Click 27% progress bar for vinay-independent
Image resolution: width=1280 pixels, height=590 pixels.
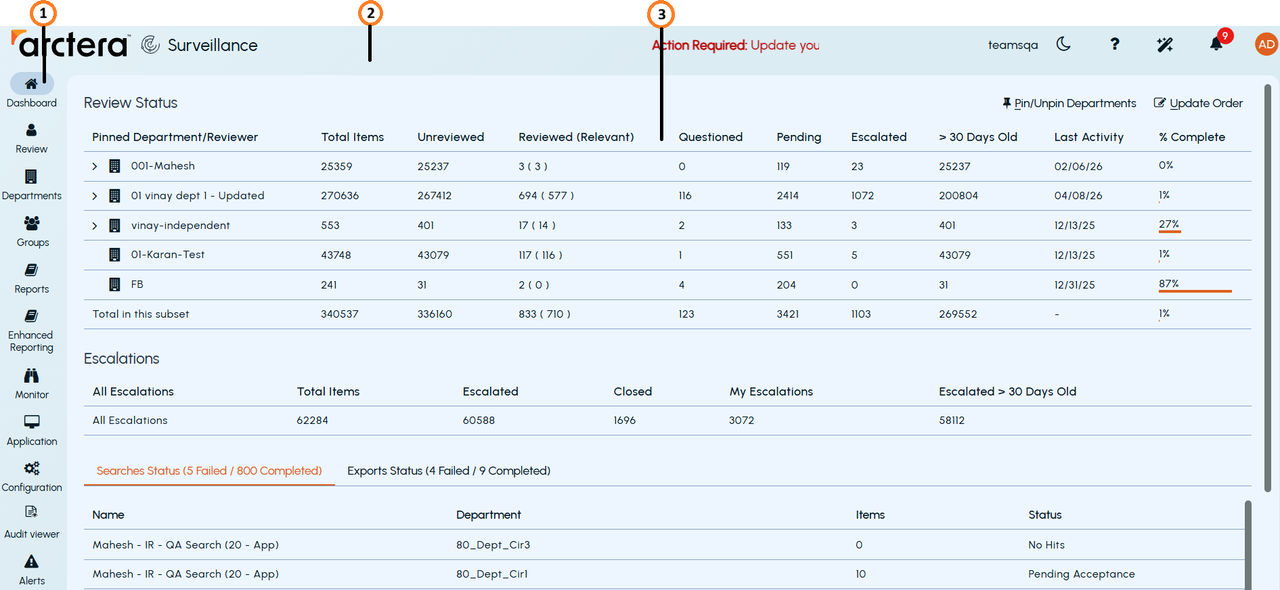[1170, 231]
